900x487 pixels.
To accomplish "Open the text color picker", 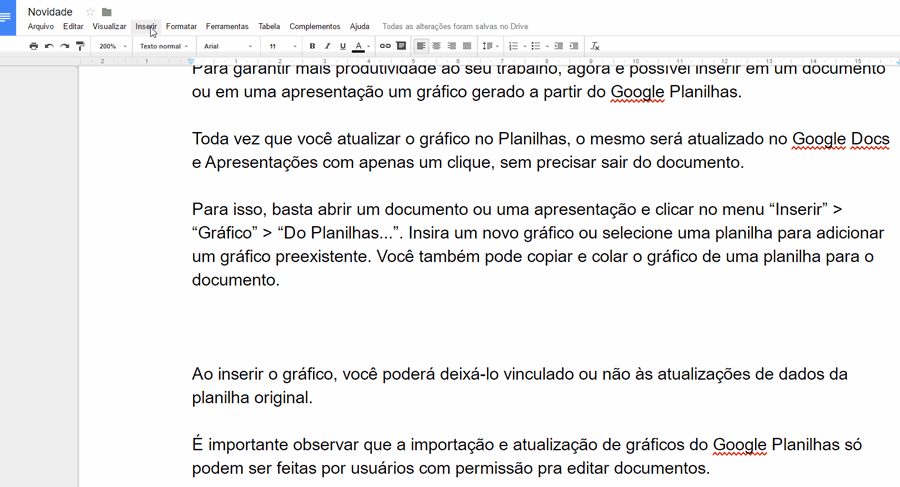I will [360, 46].
